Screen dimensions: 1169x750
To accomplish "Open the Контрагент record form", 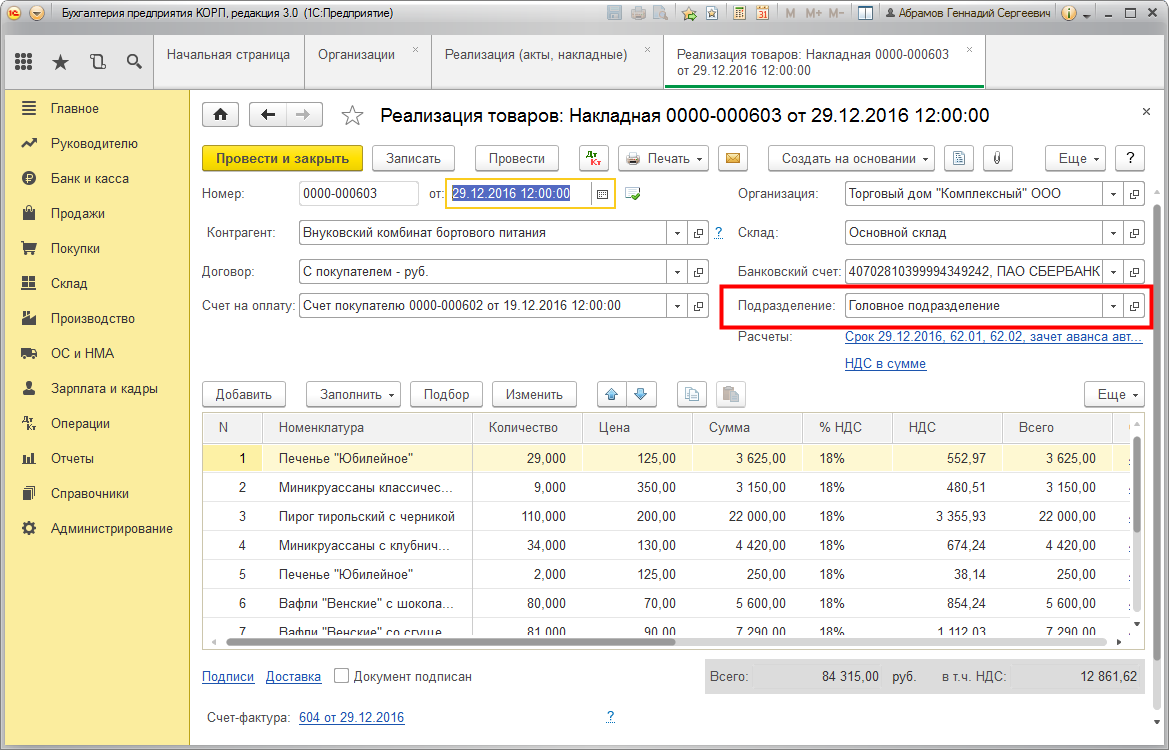I will pyautogui.click(x=699, y=233).
